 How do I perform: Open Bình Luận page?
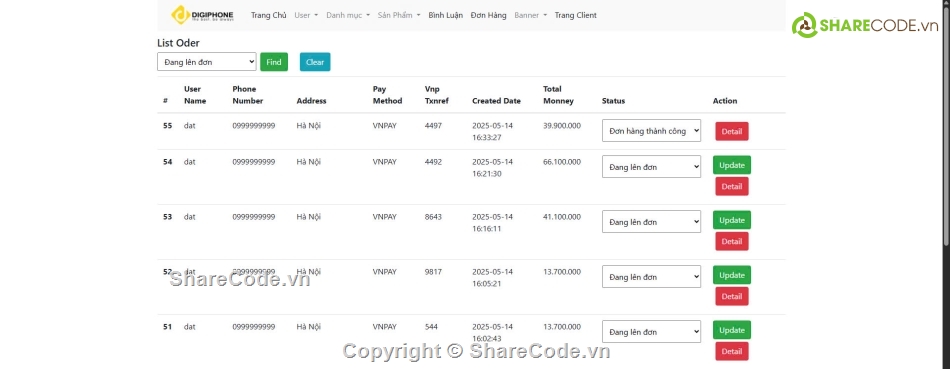pyautogui.click(x=445, y=15)
